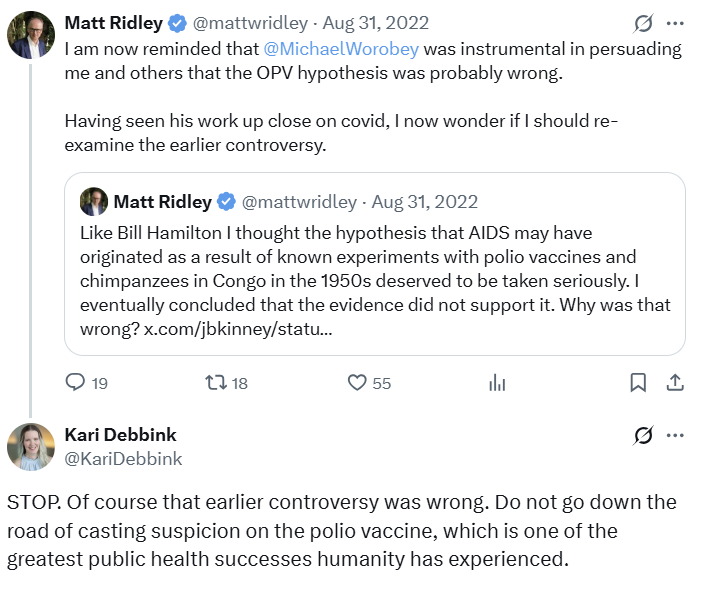Image resolution: width=702 pixels, height=589 pixels.
Task: Click the Grok icon on Matt Ridley's tweet
Action: pos(645,22)
